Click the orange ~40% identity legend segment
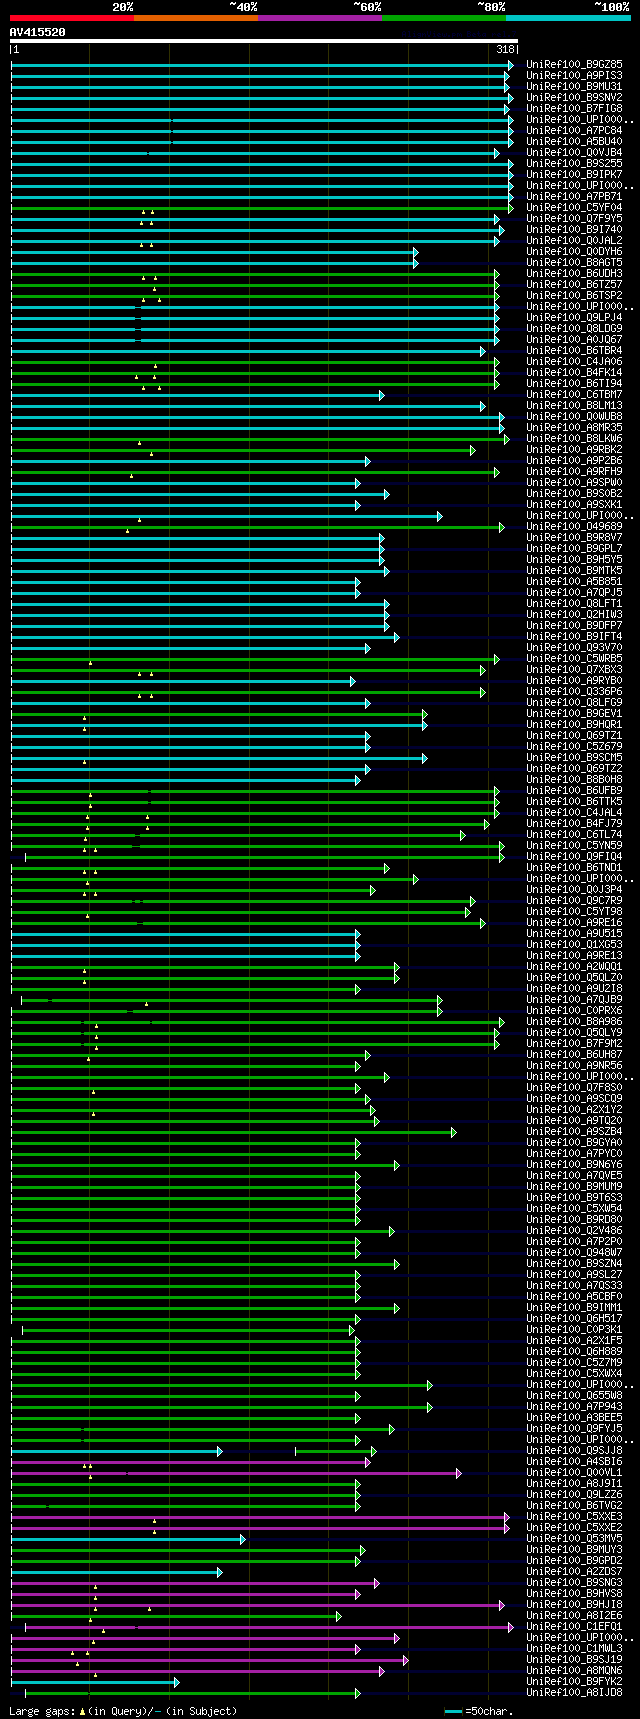 (196, 17)
